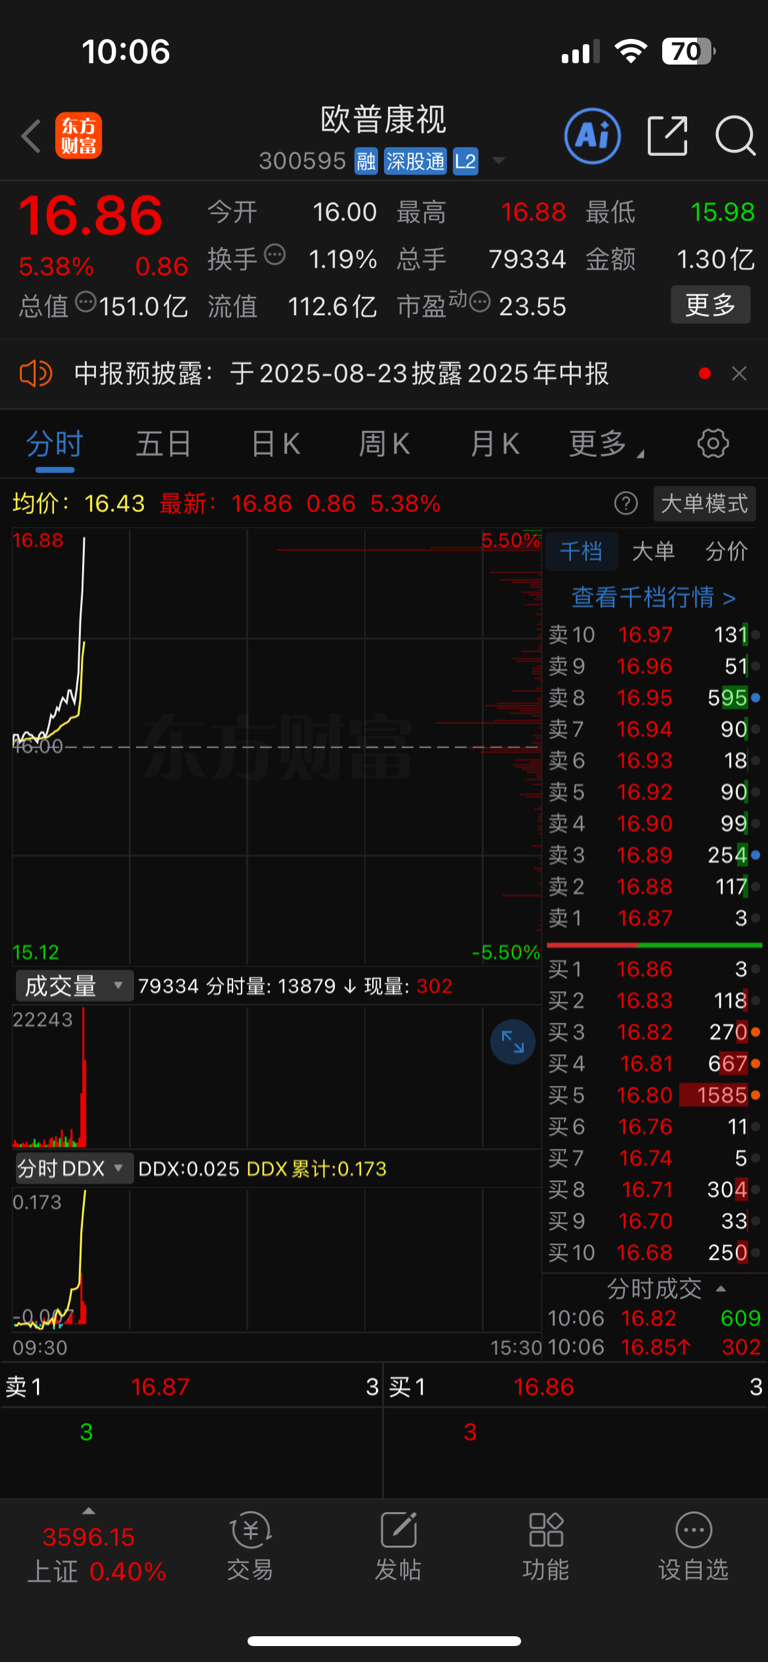Toggle 大单模式 button
Viewport: 768px width, 1663px height.
coord(704,503)
